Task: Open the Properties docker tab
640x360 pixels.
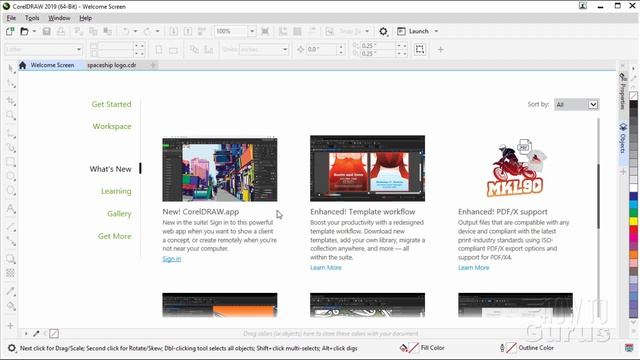Action: point(623,91)
